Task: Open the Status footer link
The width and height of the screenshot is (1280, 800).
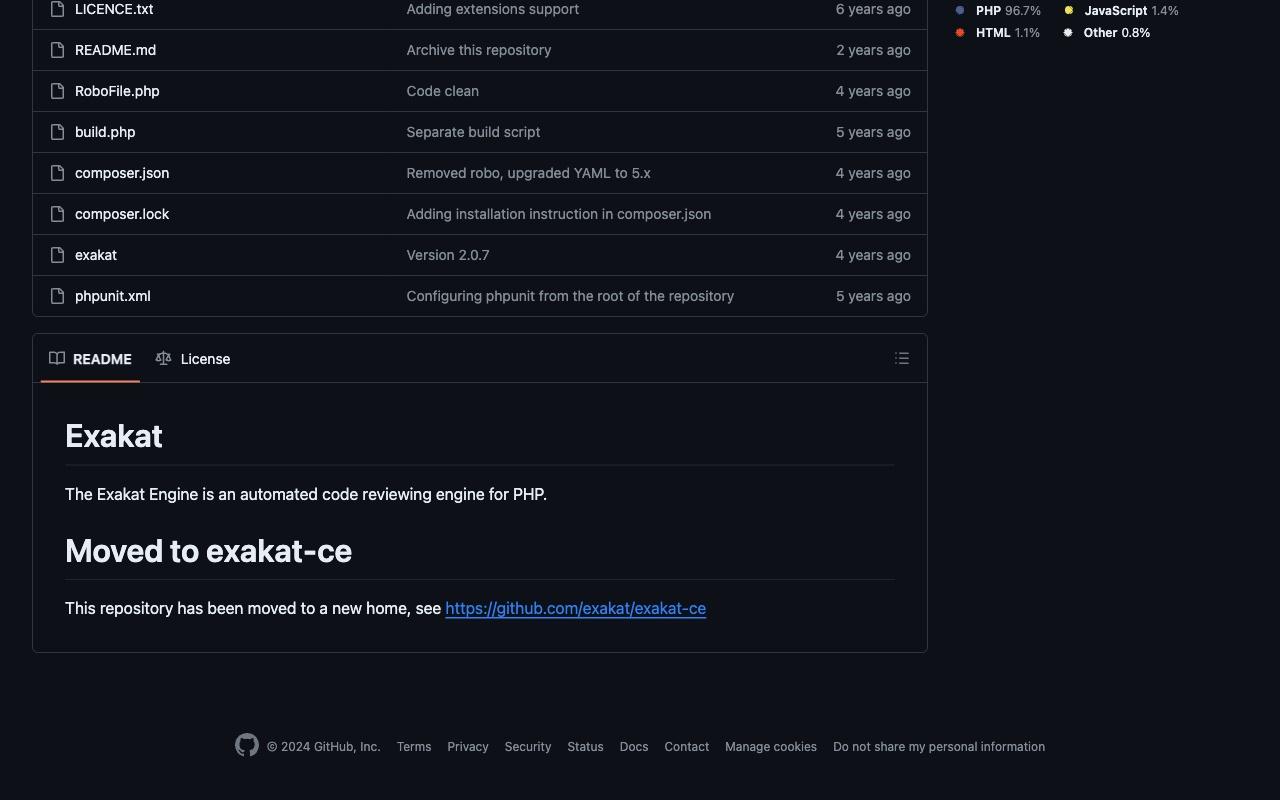Action: pyautogui.click(x=585, y=747)
